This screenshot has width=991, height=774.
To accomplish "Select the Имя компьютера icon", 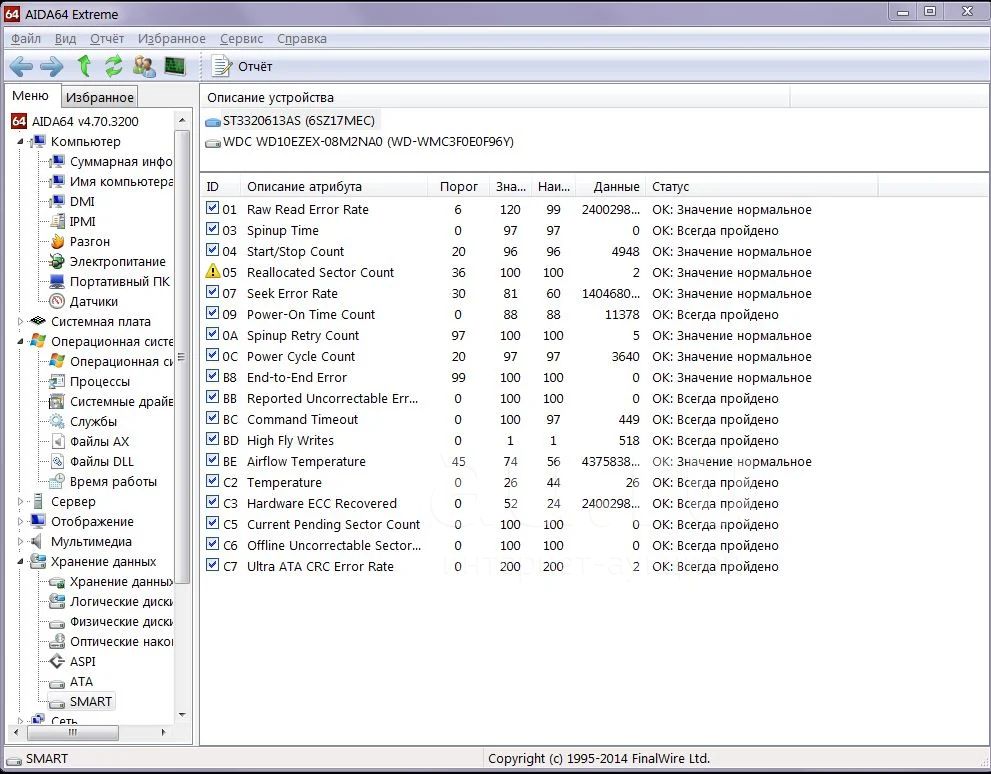I will 58,181.
